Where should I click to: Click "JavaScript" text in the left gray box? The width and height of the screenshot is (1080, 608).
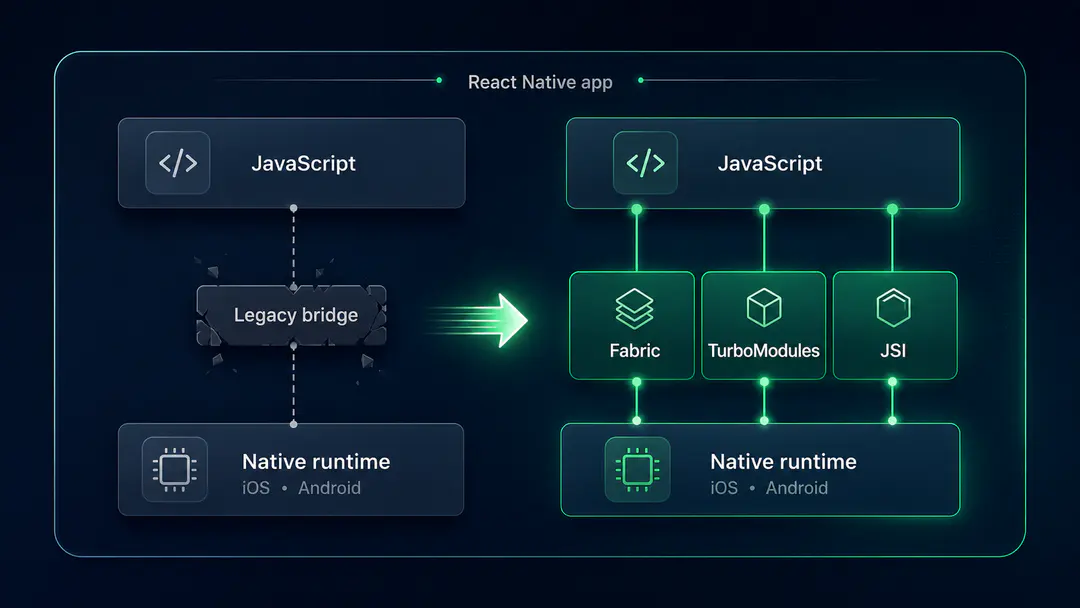pos(303,163)
